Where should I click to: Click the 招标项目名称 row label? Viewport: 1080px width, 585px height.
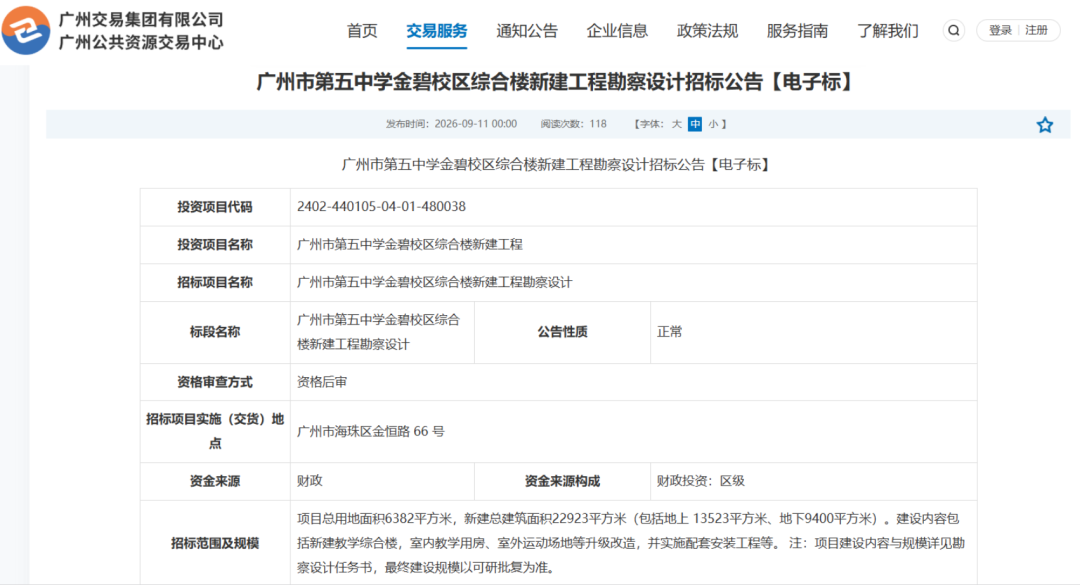pyautogui.click(x=215, y=283)
